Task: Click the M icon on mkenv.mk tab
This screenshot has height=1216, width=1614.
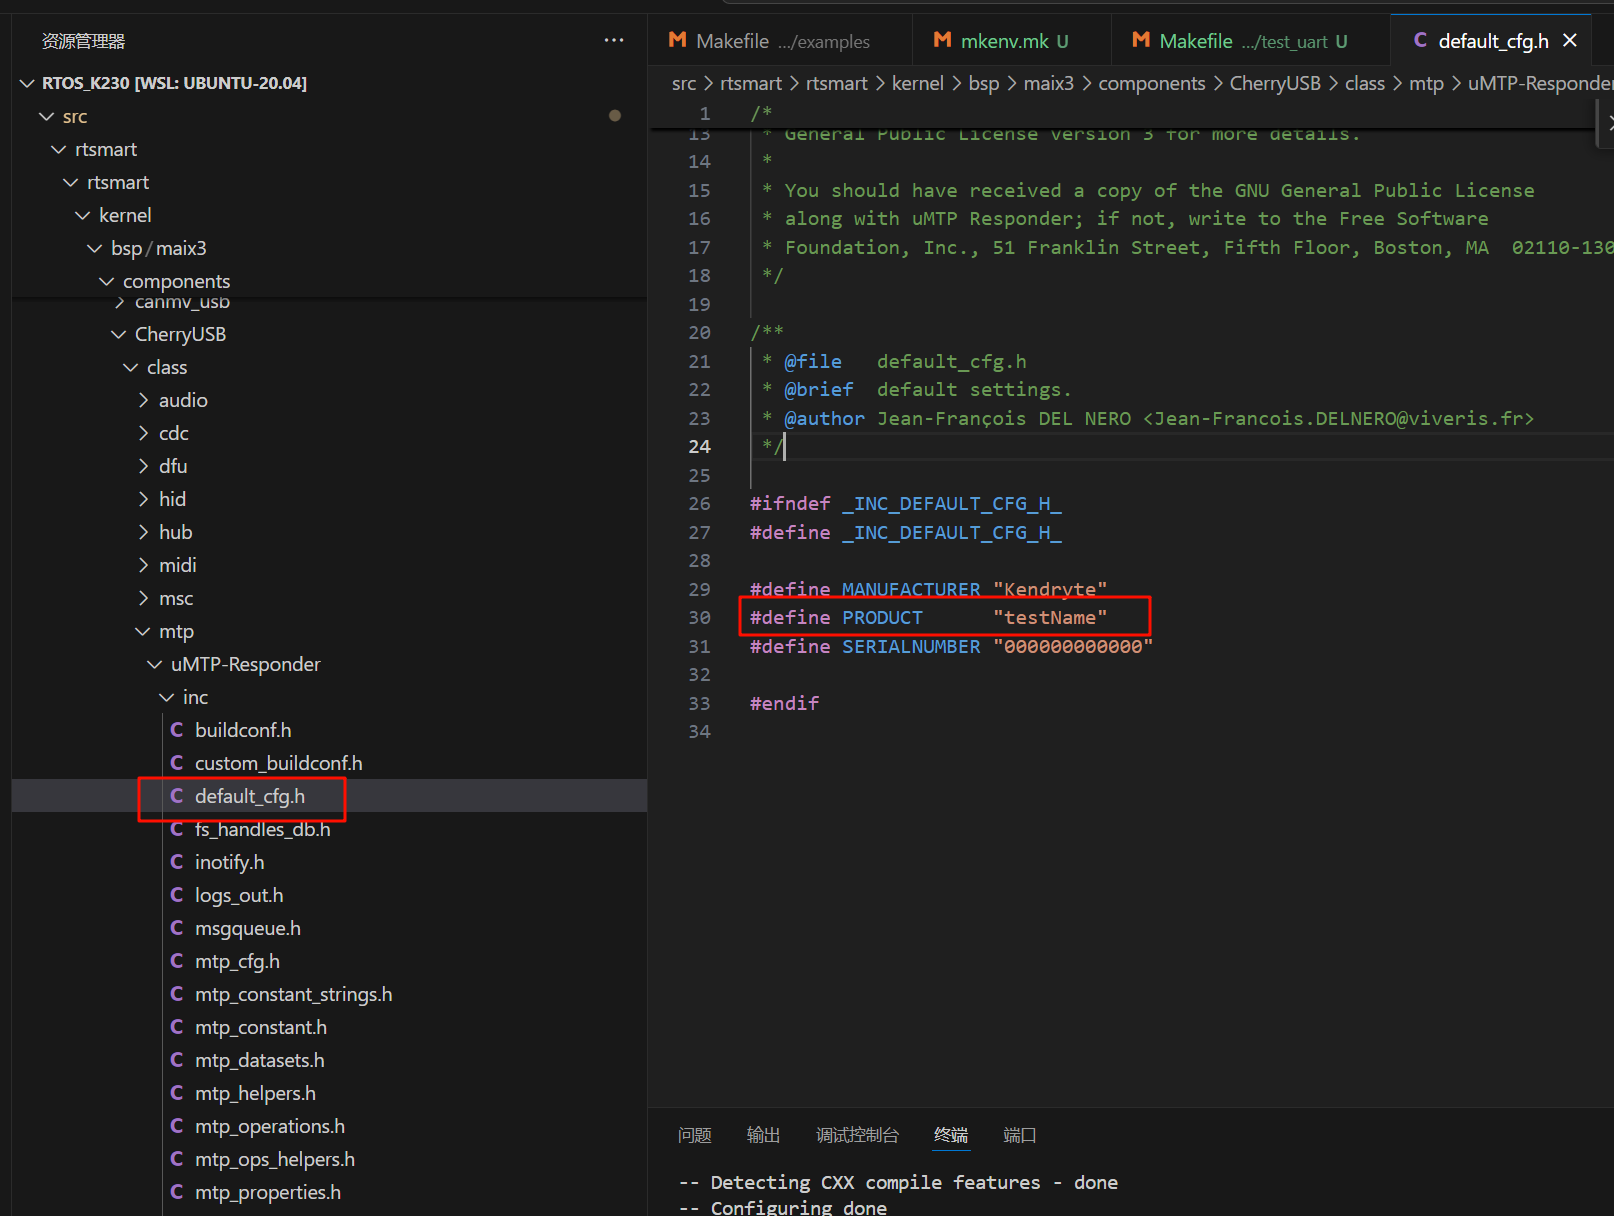Action: point(942,40)
